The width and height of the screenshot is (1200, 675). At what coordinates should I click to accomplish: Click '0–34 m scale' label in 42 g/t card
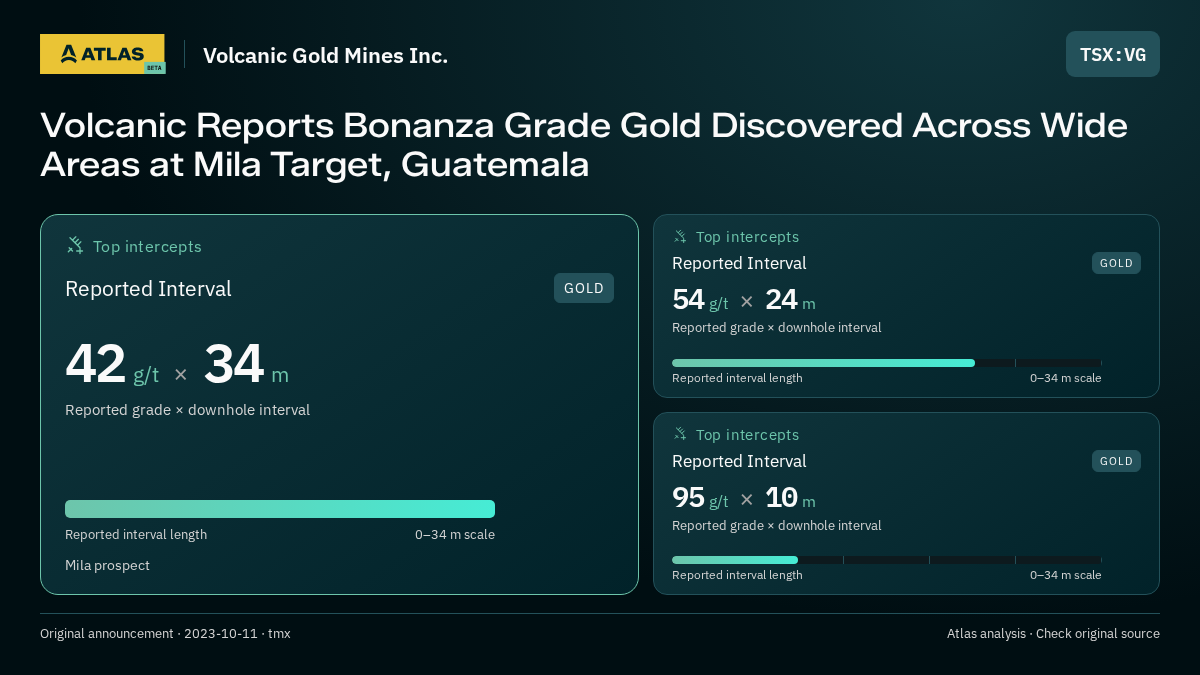[455, 534]
